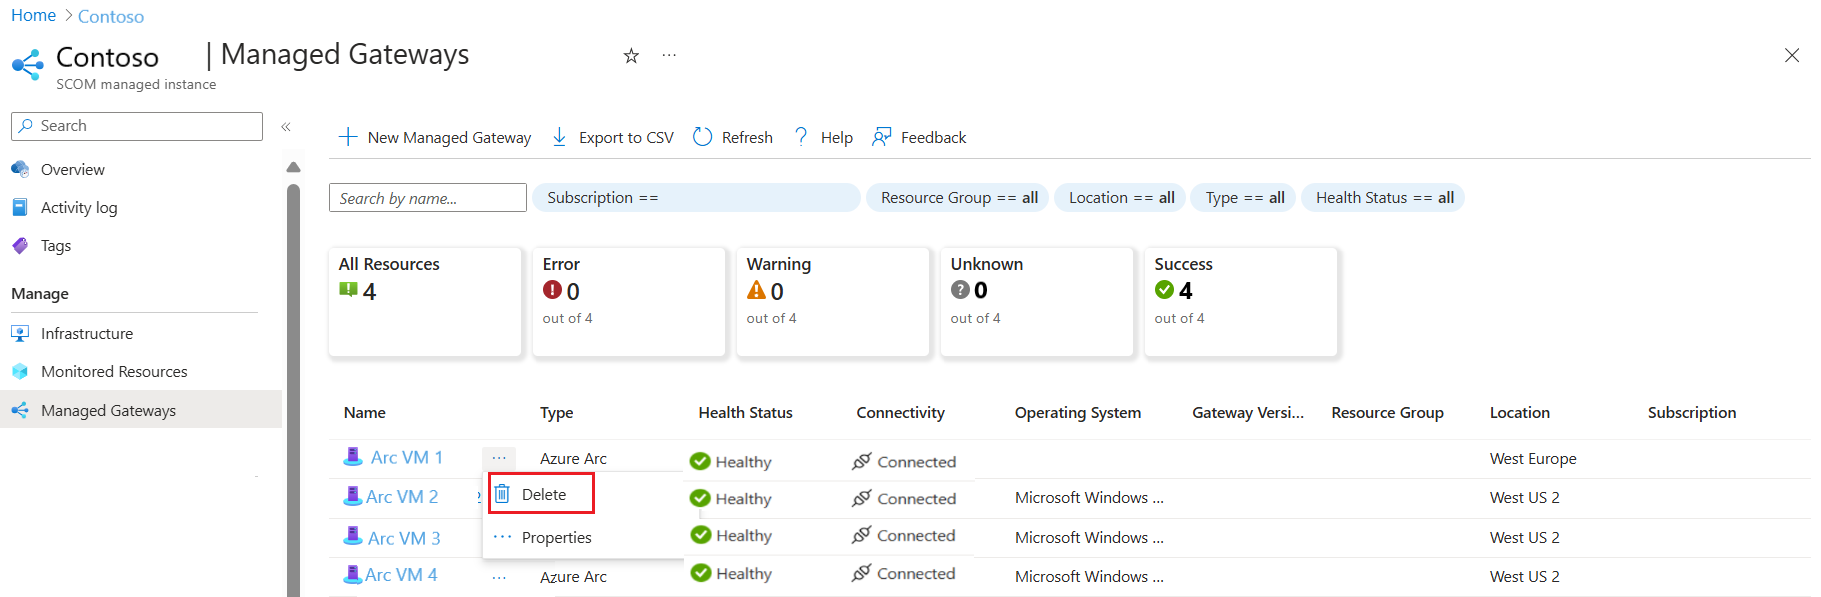
Task: Select the Error summary card
Action: 629,301
